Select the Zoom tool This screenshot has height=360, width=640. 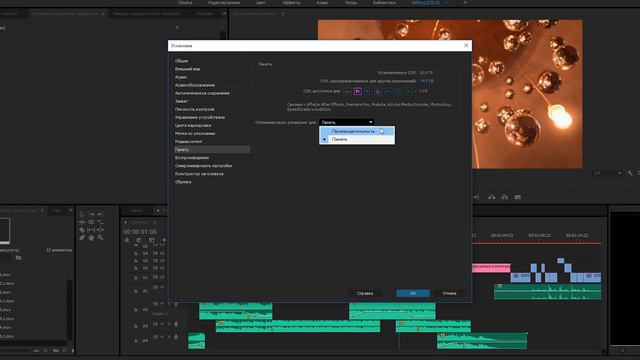(x=100, y=238)
